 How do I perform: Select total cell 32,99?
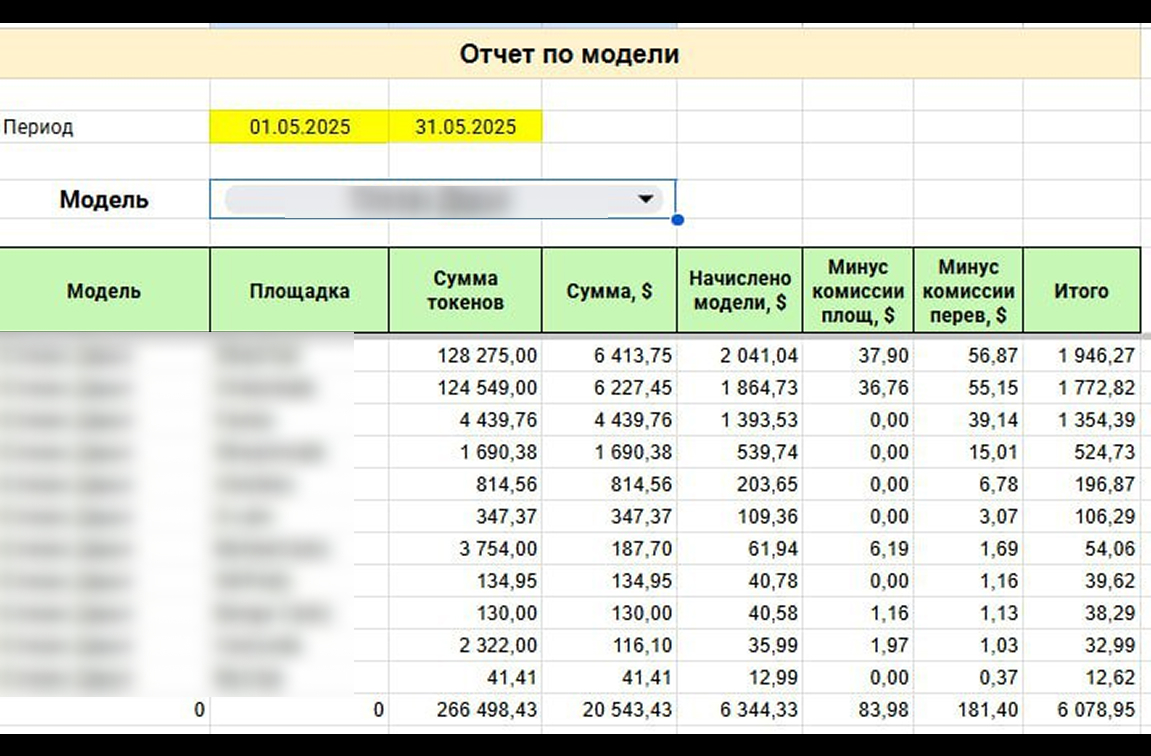point(1082,646)
